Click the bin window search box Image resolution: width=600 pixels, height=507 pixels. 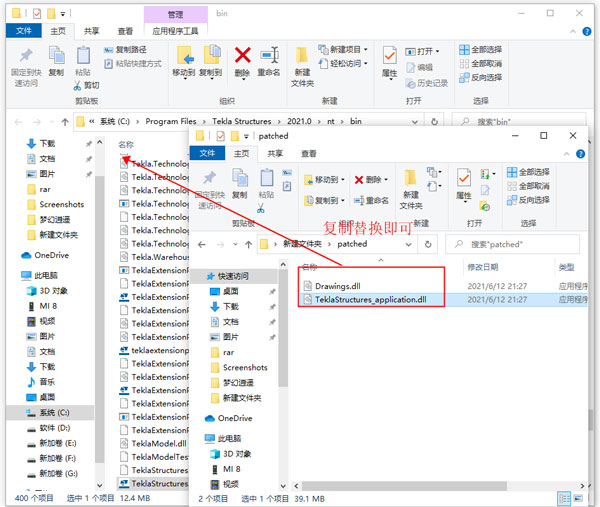click(x=519, y=121)
